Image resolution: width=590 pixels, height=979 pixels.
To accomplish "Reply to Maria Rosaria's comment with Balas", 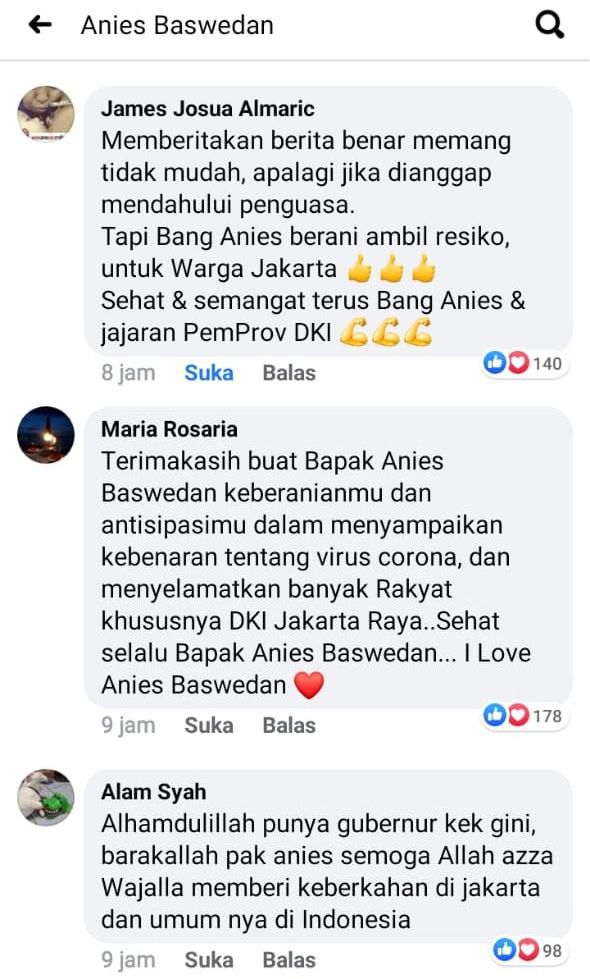I will tap(289, 726).
